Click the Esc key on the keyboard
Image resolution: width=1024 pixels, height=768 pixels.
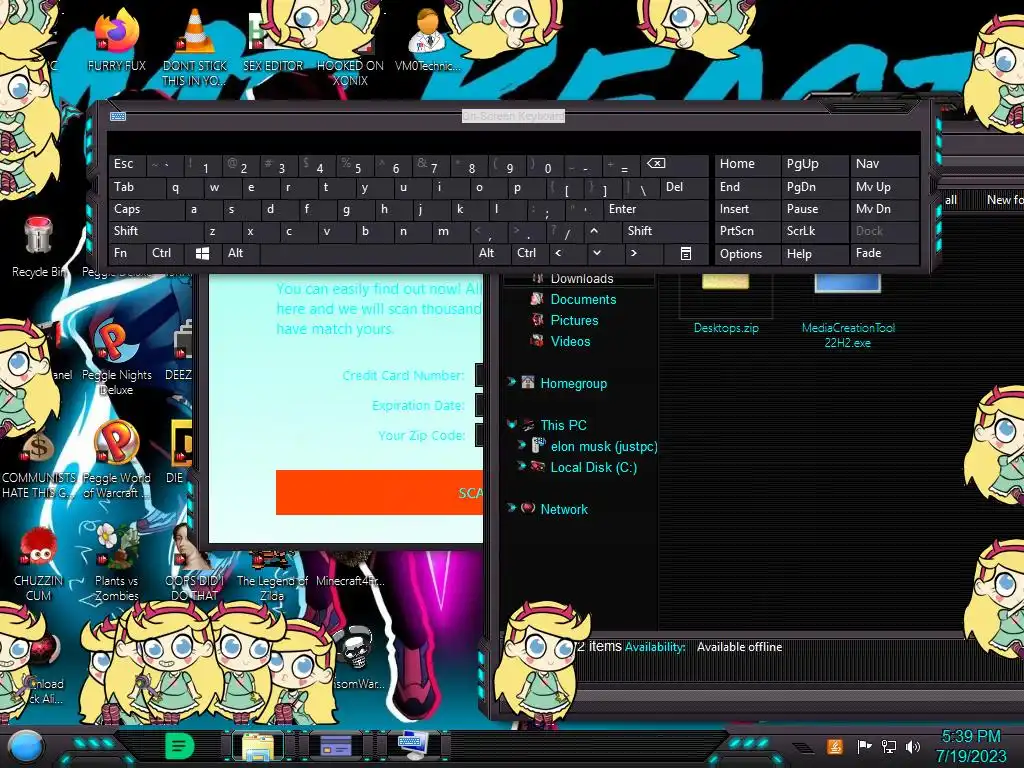click(x=127, y=164)
